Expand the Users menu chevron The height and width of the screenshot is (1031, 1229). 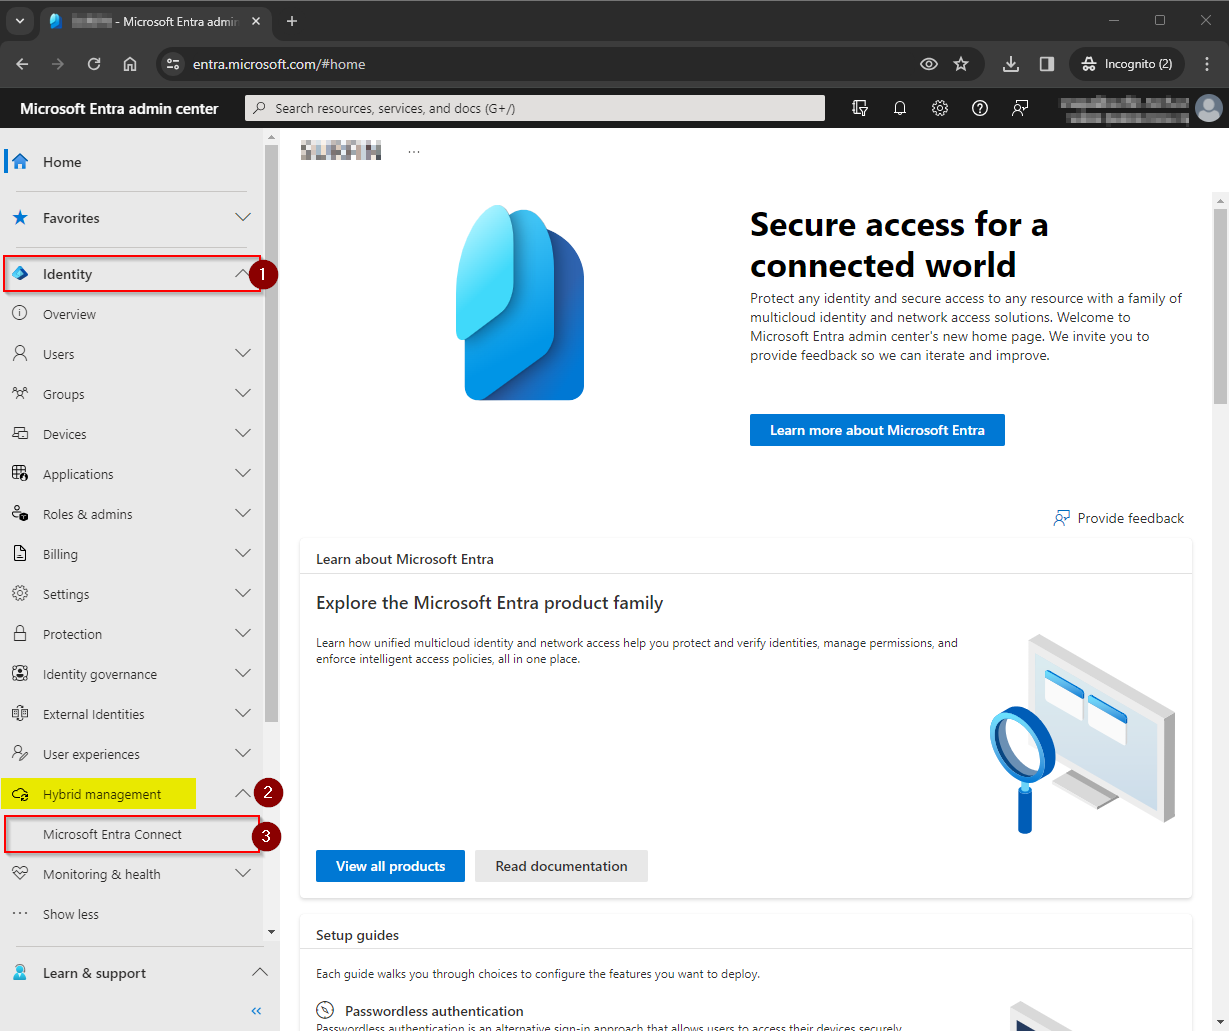point(243,353)
